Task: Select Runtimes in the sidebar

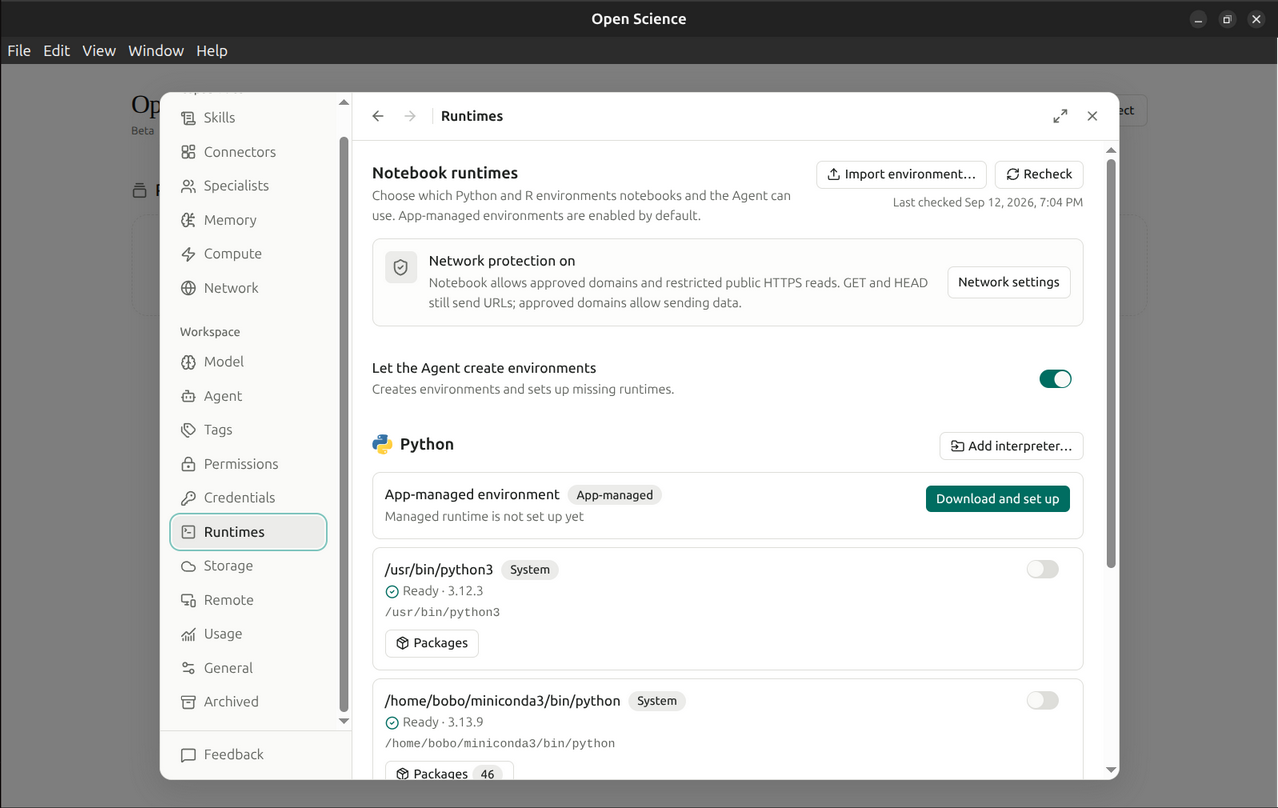Action: click(248, 532)
